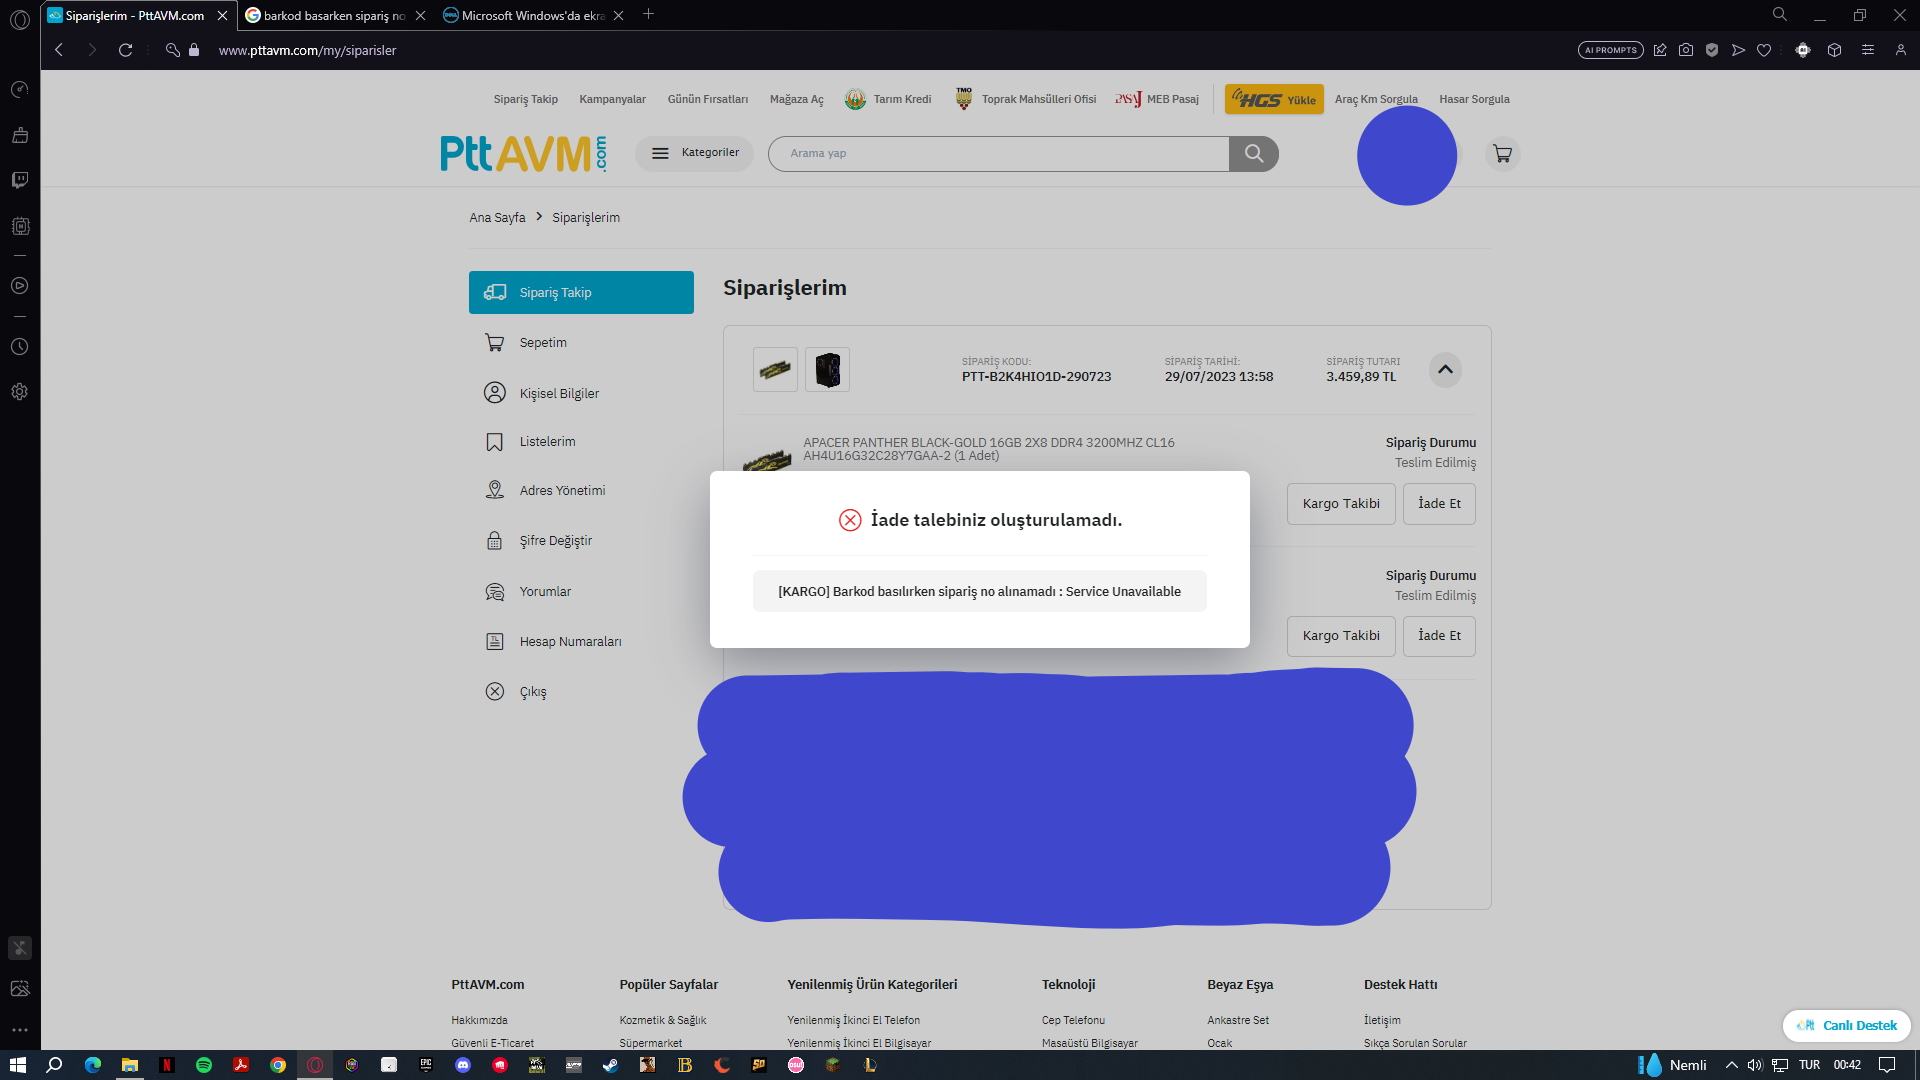The height and width of the screenshot is (1080, 1920).
Task: Click first Kargo Takibi button
Action: 1340,504
